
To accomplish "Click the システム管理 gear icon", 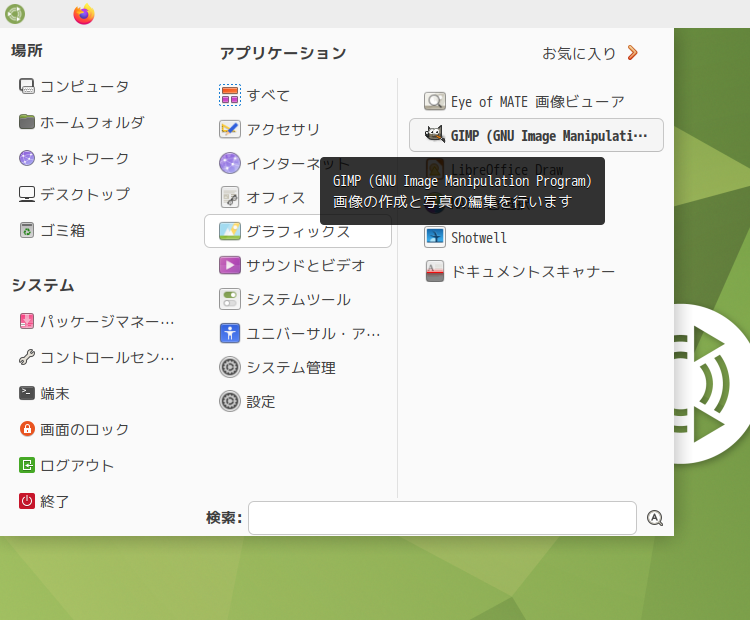I will (230, 367).
